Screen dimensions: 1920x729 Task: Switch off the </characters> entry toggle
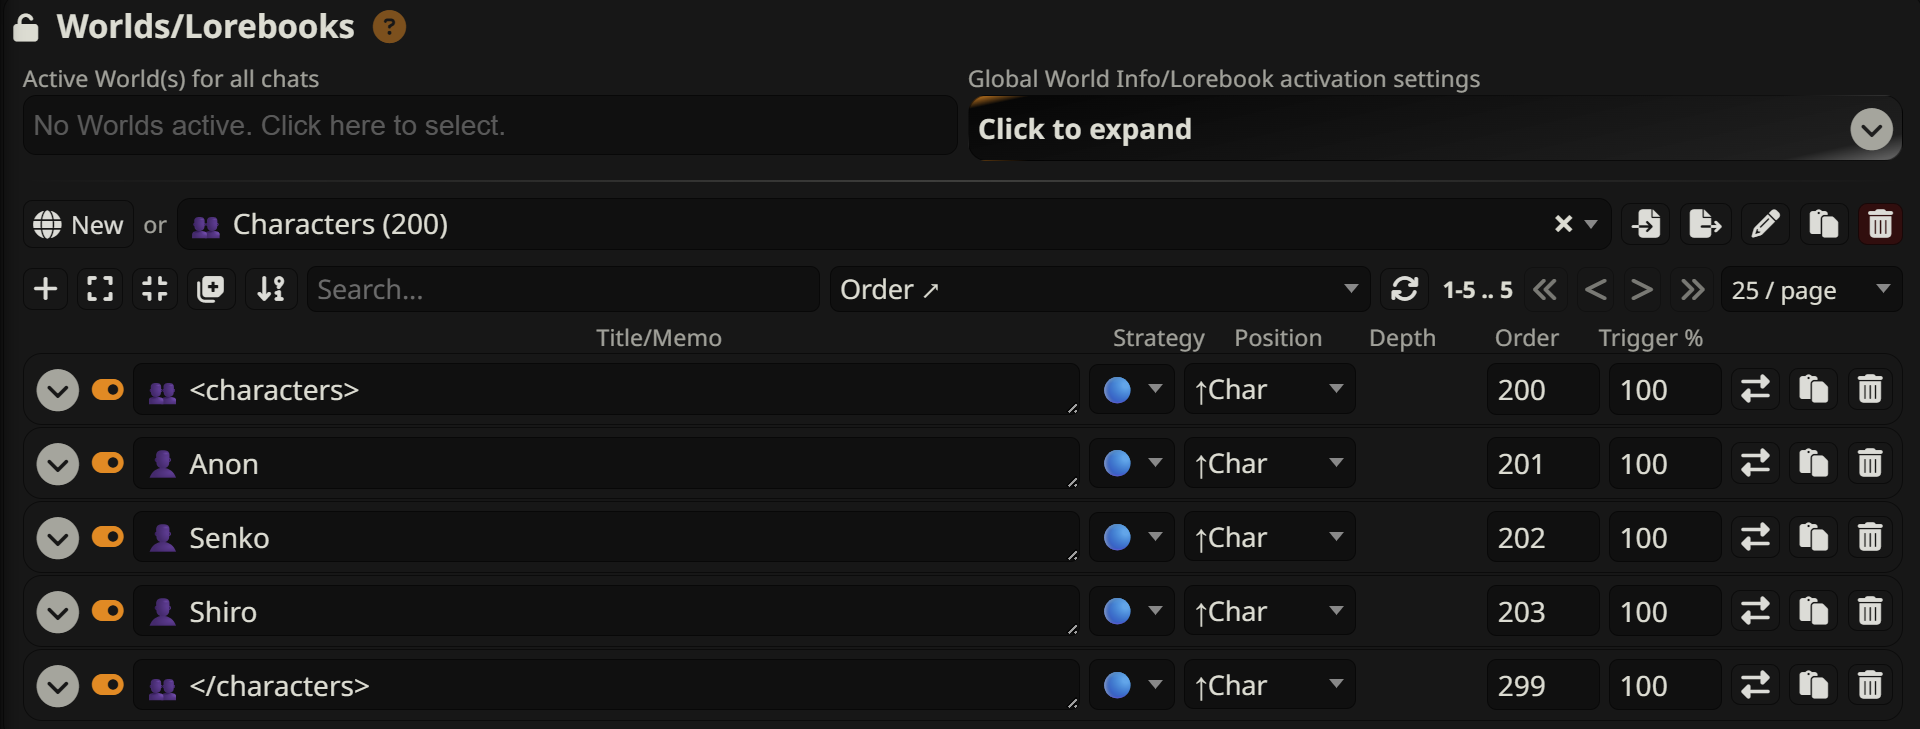pos(107,685)
